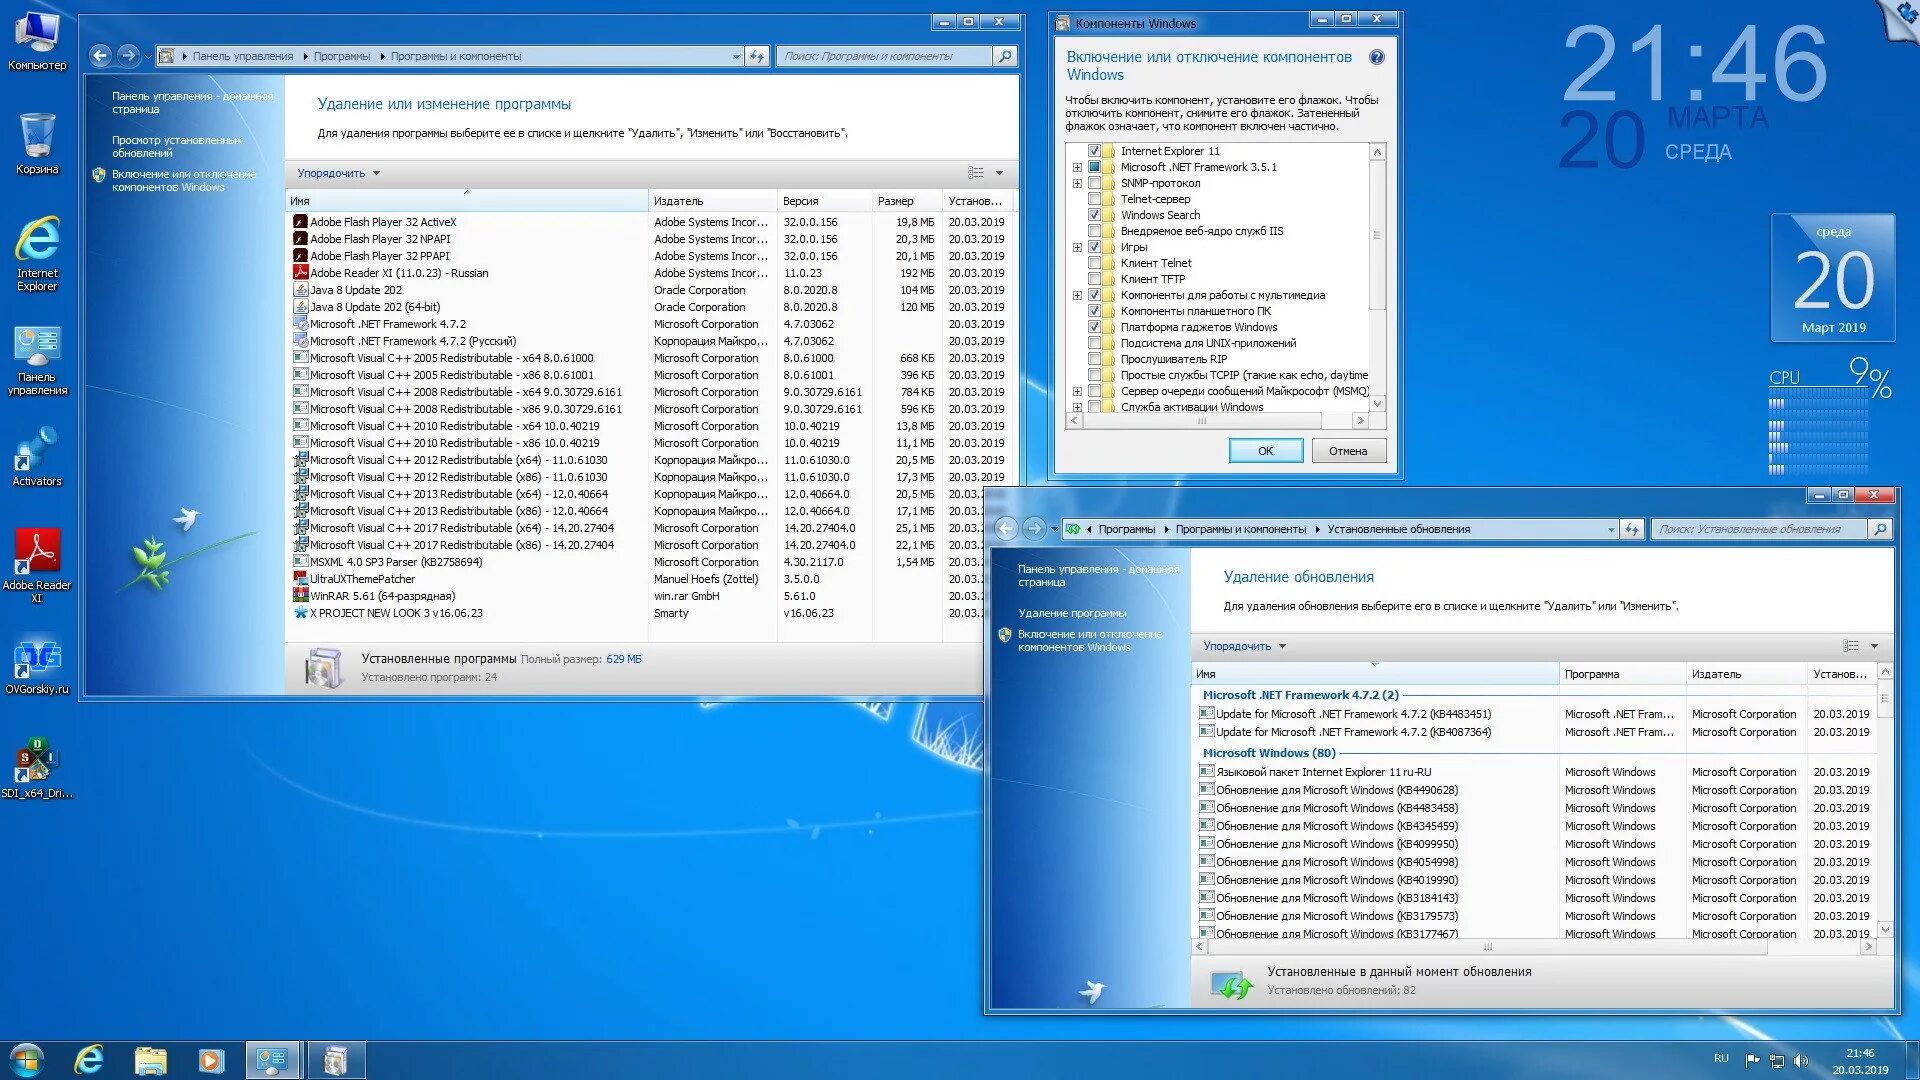Click Программы breadcrumb in the address bar
Viewport: 1920px width, 1080px height.
click(x=341, y=56)
